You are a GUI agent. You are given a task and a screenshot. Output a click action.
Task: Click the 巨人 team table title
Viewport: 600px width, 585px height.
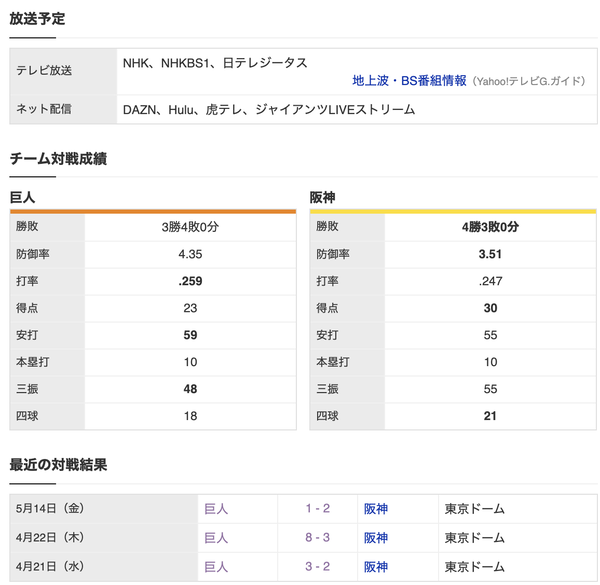(22, 197)
